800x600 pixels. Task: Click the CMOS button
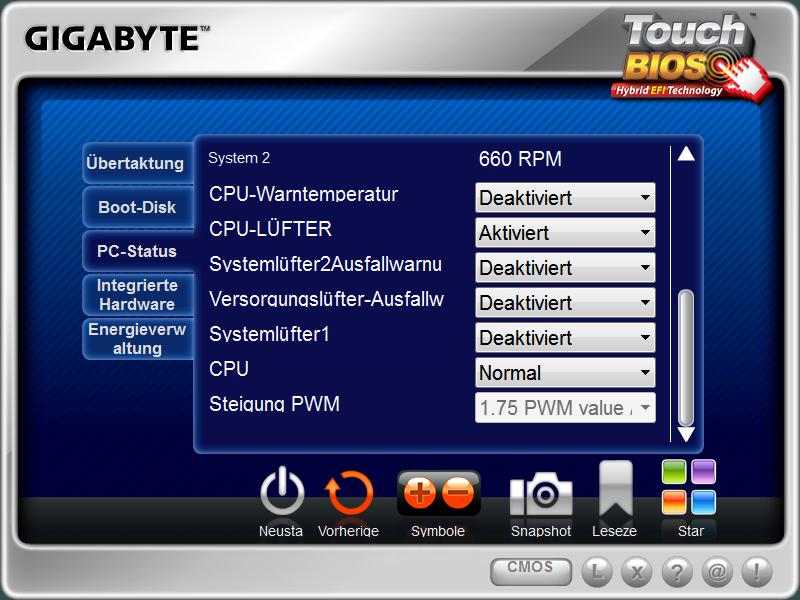(x=531, y=571)
